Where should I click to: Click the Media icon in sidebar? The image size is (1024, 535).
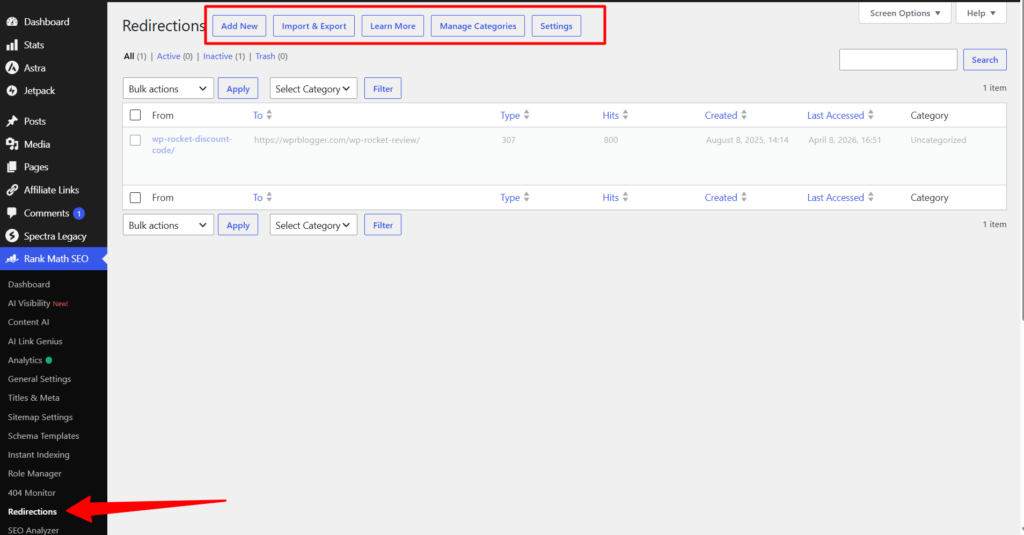pos(12,144)
